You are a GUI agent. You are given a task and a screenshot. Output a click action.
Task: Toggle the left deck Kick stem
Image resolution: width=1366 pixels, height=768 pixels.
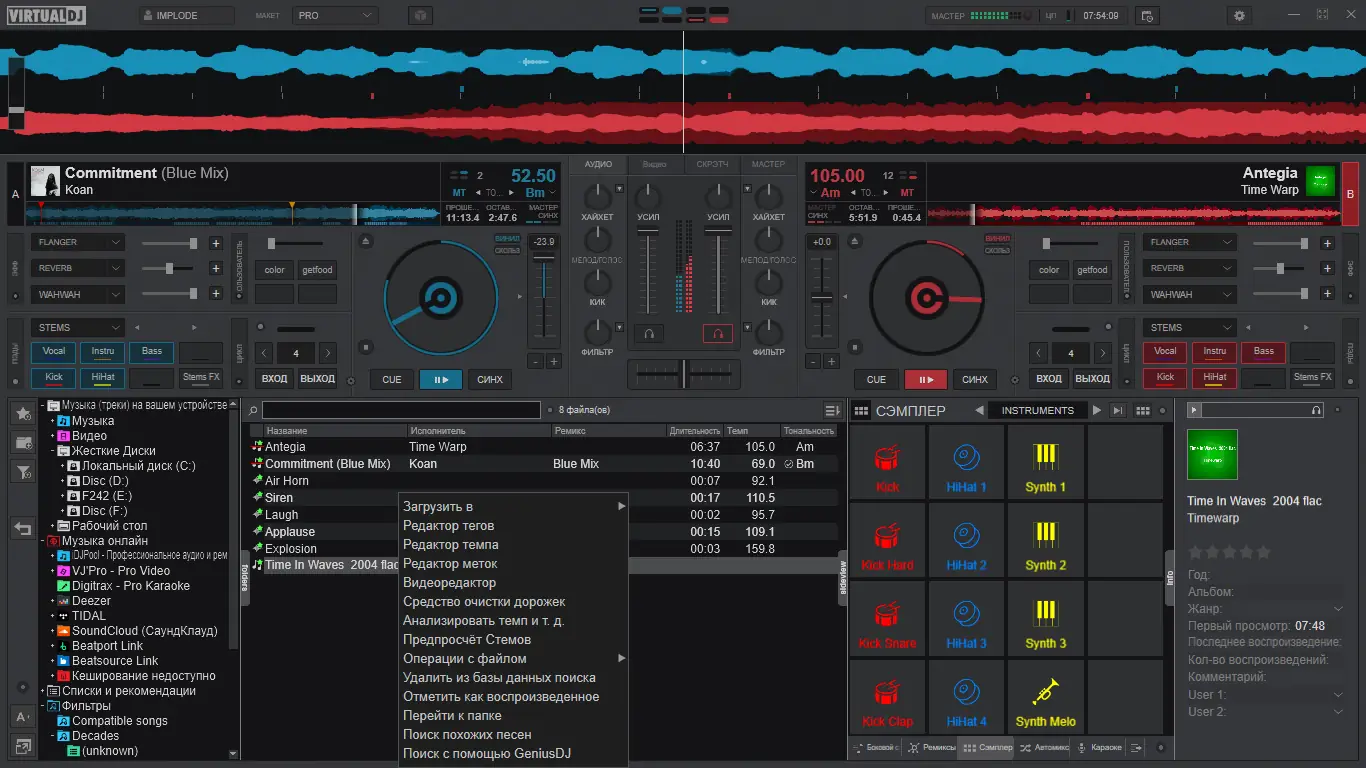[x=53, y=378]
